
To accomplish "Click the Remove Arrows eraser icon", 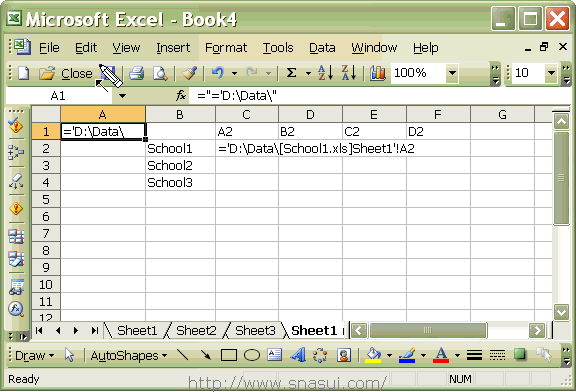I will pos(16,181).
